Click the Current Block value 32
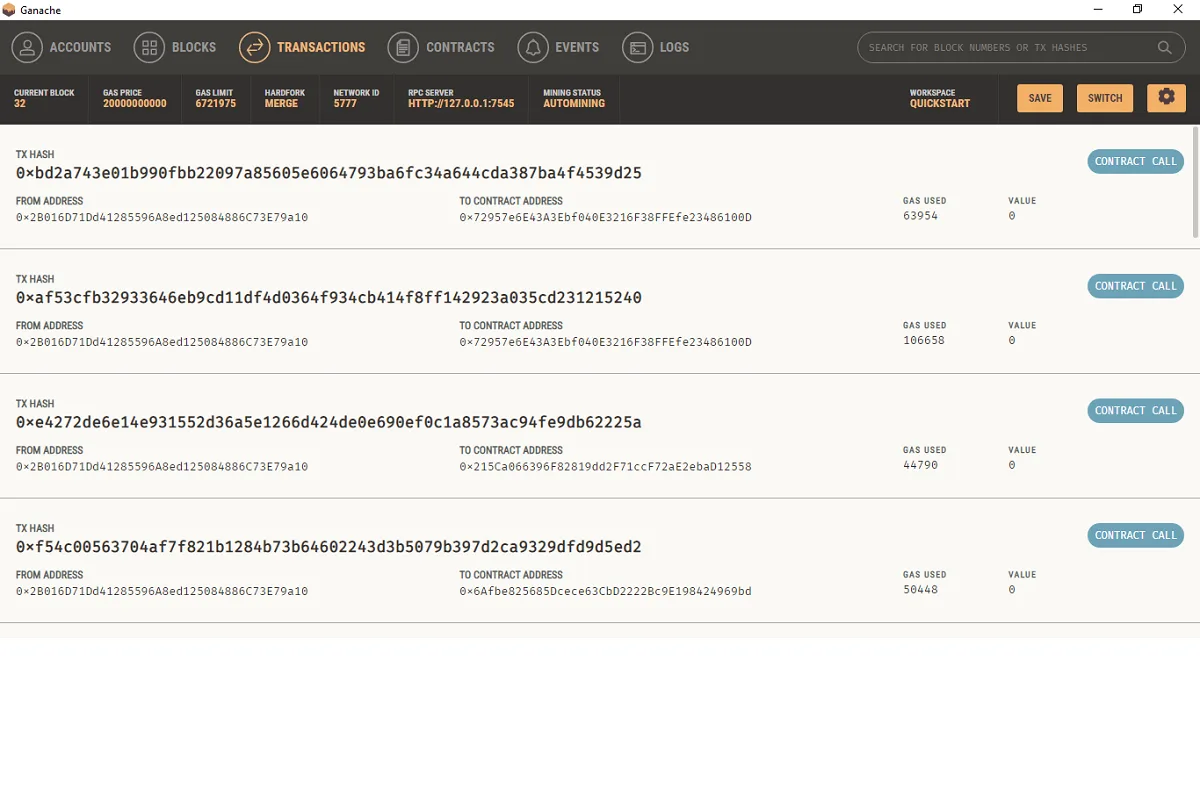Image resolution: width=1200 pixels, height=800 pixels. coord(20,104)
